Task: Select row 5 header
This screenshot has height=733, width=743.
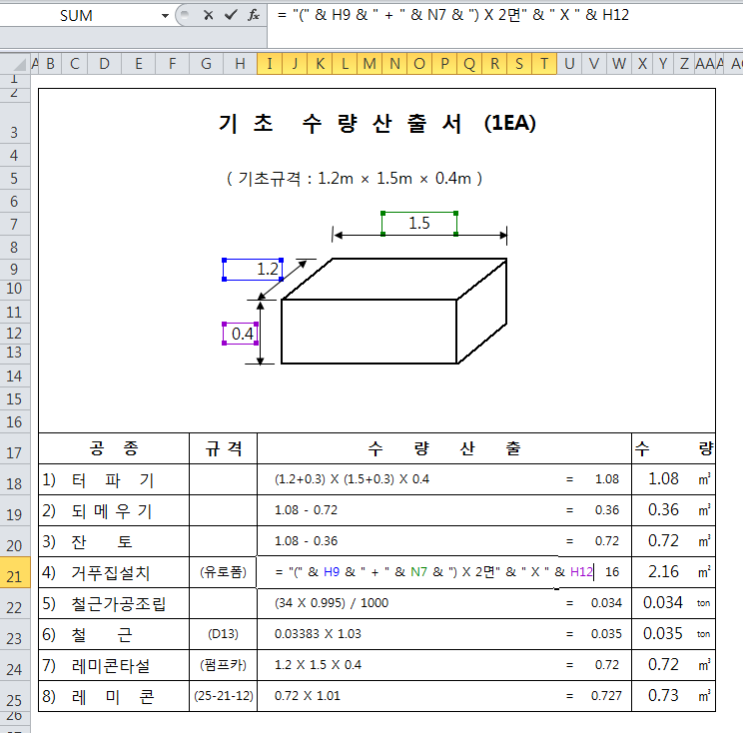Action: [15, 179]
